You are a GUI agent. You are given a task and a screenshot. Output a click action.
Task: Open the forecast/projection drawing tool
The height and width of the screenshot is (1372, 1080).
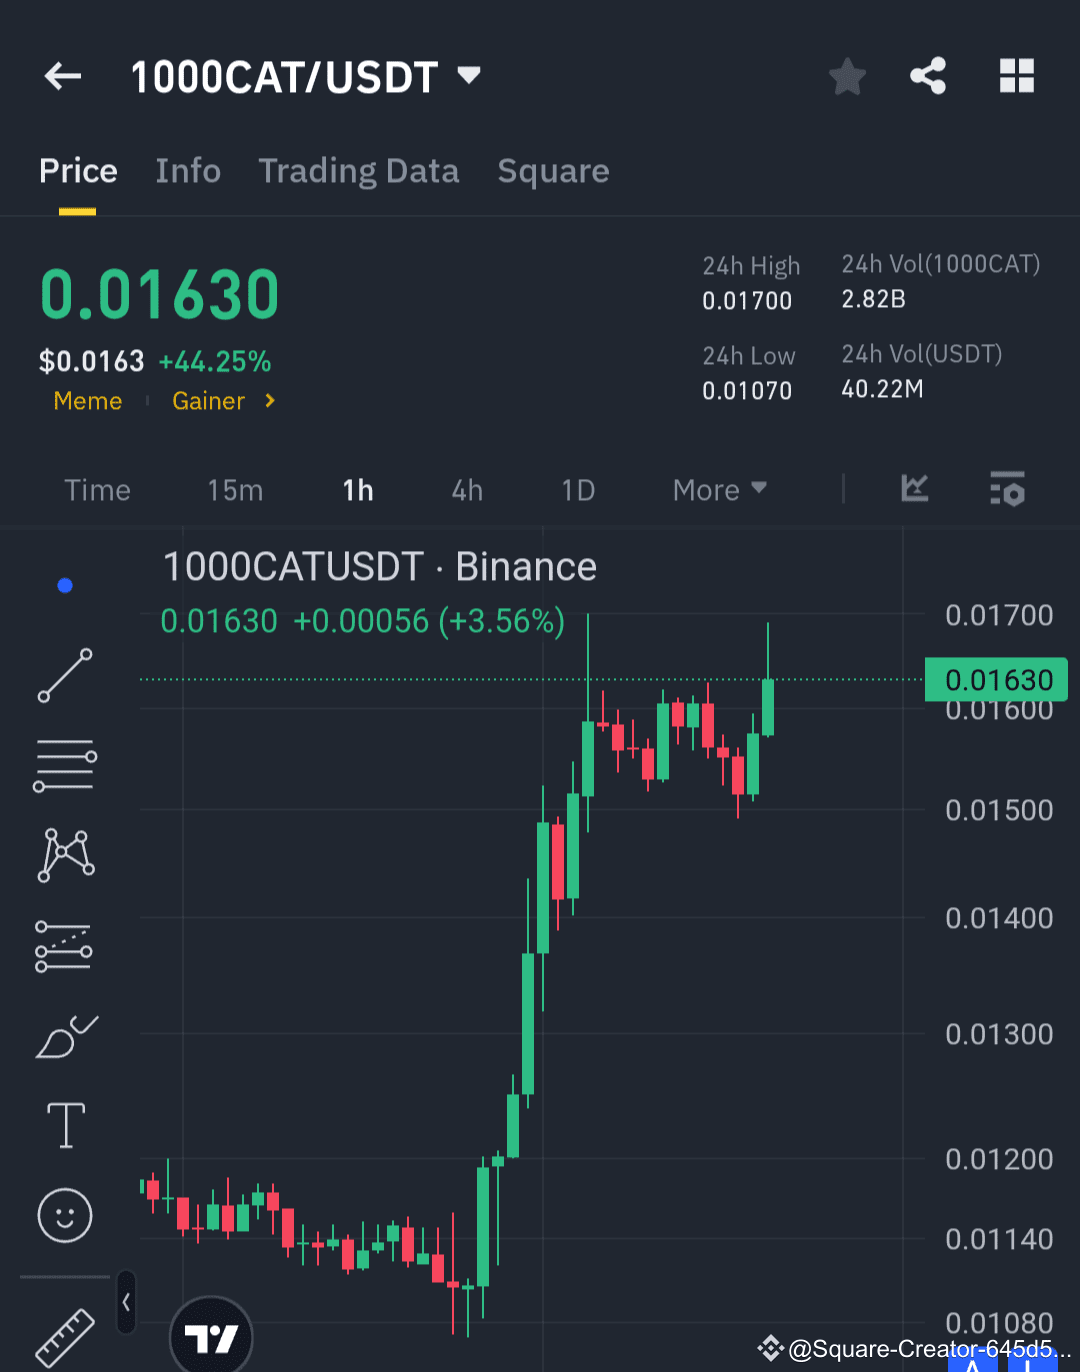[64, 945]
